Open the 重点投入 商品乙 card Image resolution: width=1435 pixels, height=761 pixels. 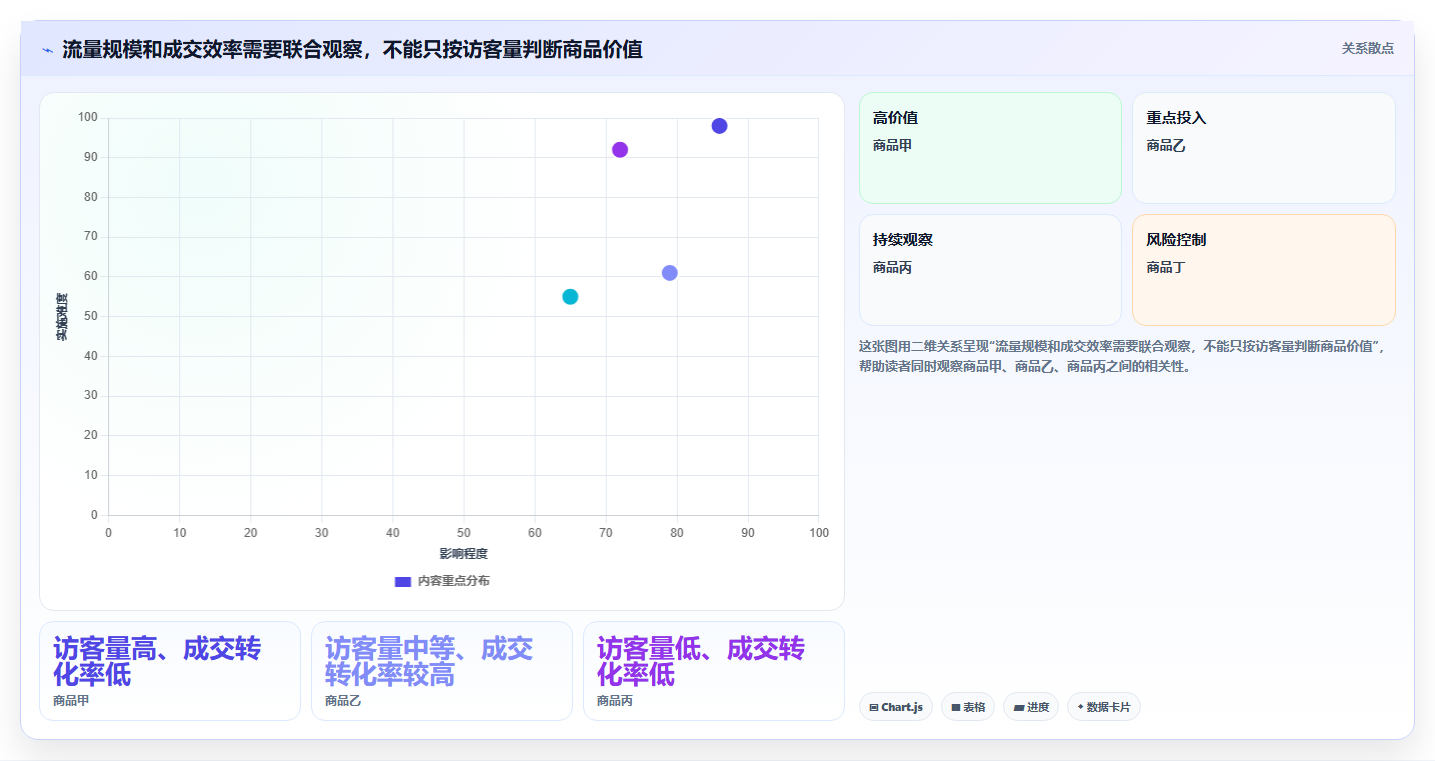coord(1263,148)
